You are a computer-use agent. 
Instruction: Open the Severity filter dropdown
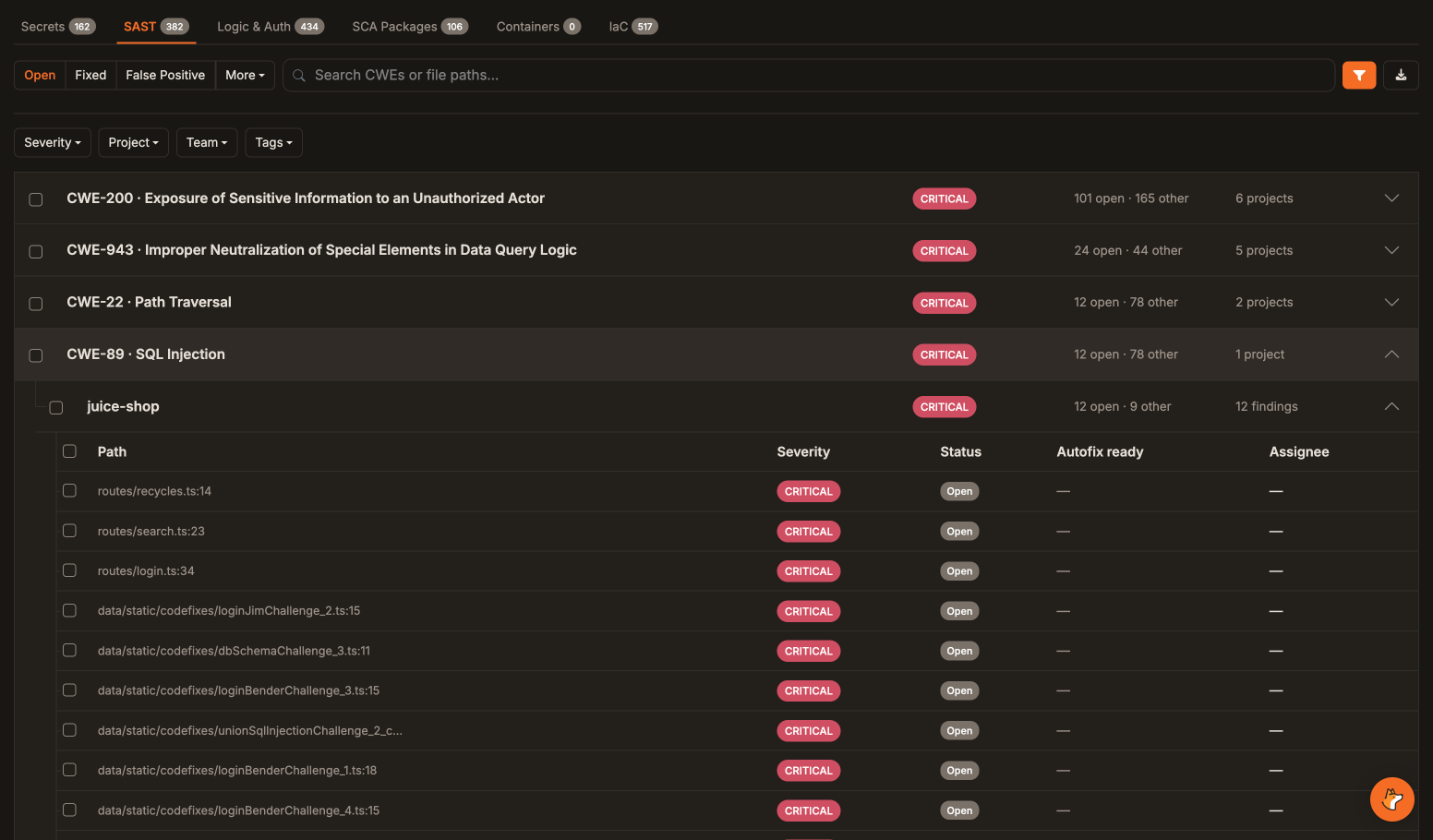(53, 143)
